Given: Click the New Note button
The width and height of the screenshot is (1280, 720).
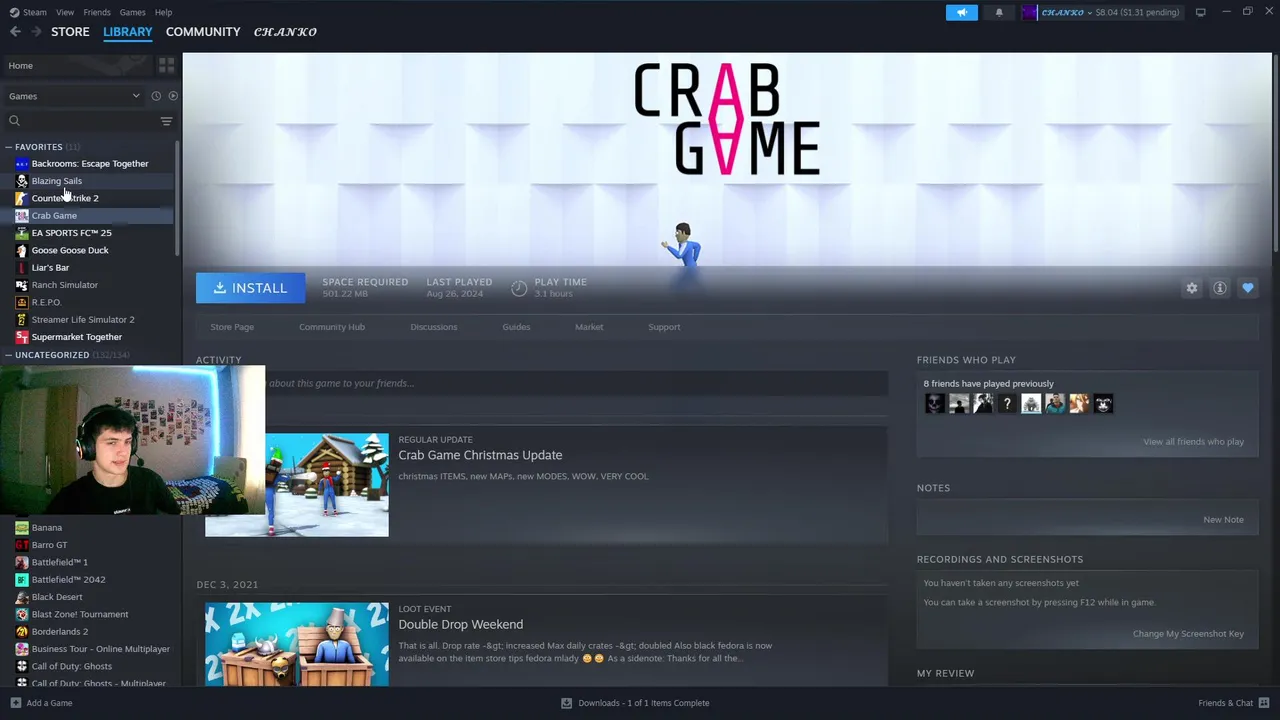Looking at the screenshot, I should point(1224,520).
